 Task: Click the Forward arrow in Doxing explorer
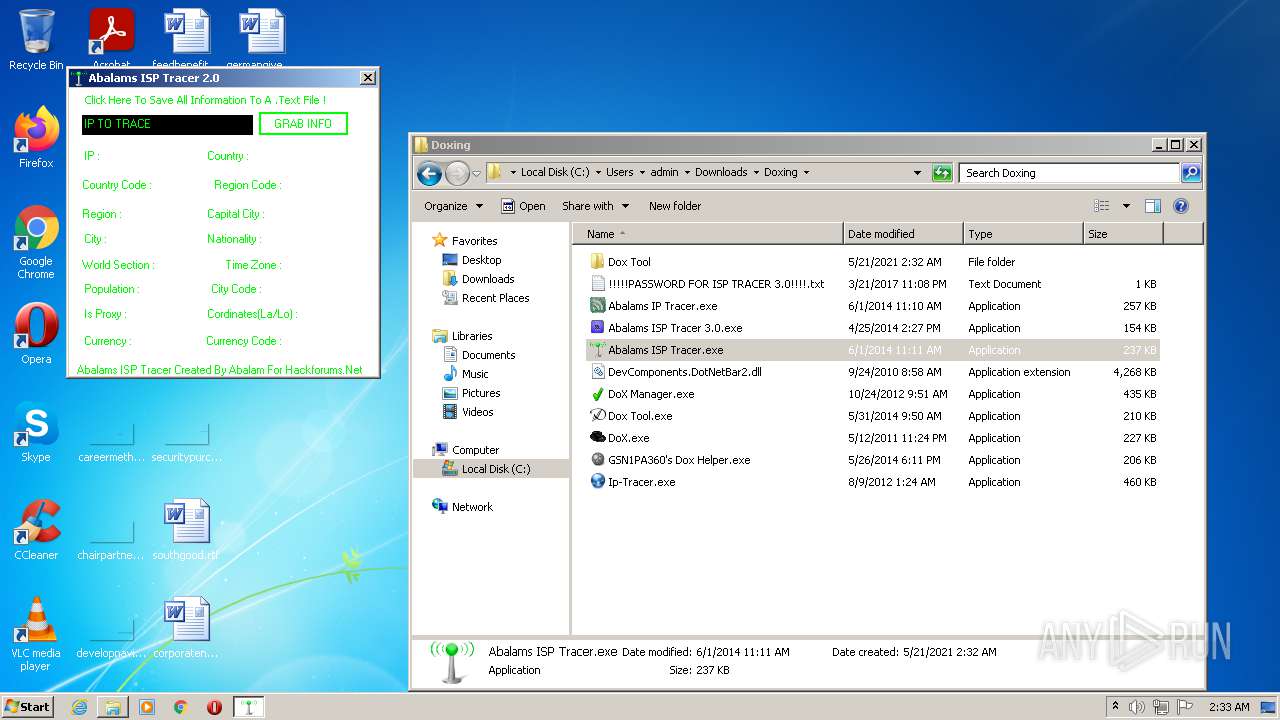point(457,173)
